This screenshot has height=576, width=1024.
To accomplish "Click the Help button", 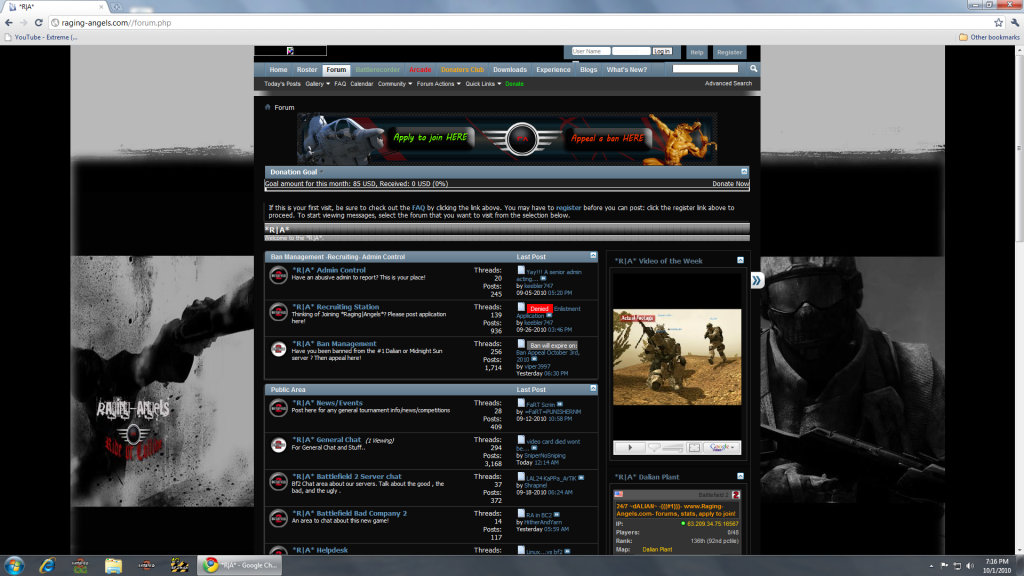I will coord(697,52).
